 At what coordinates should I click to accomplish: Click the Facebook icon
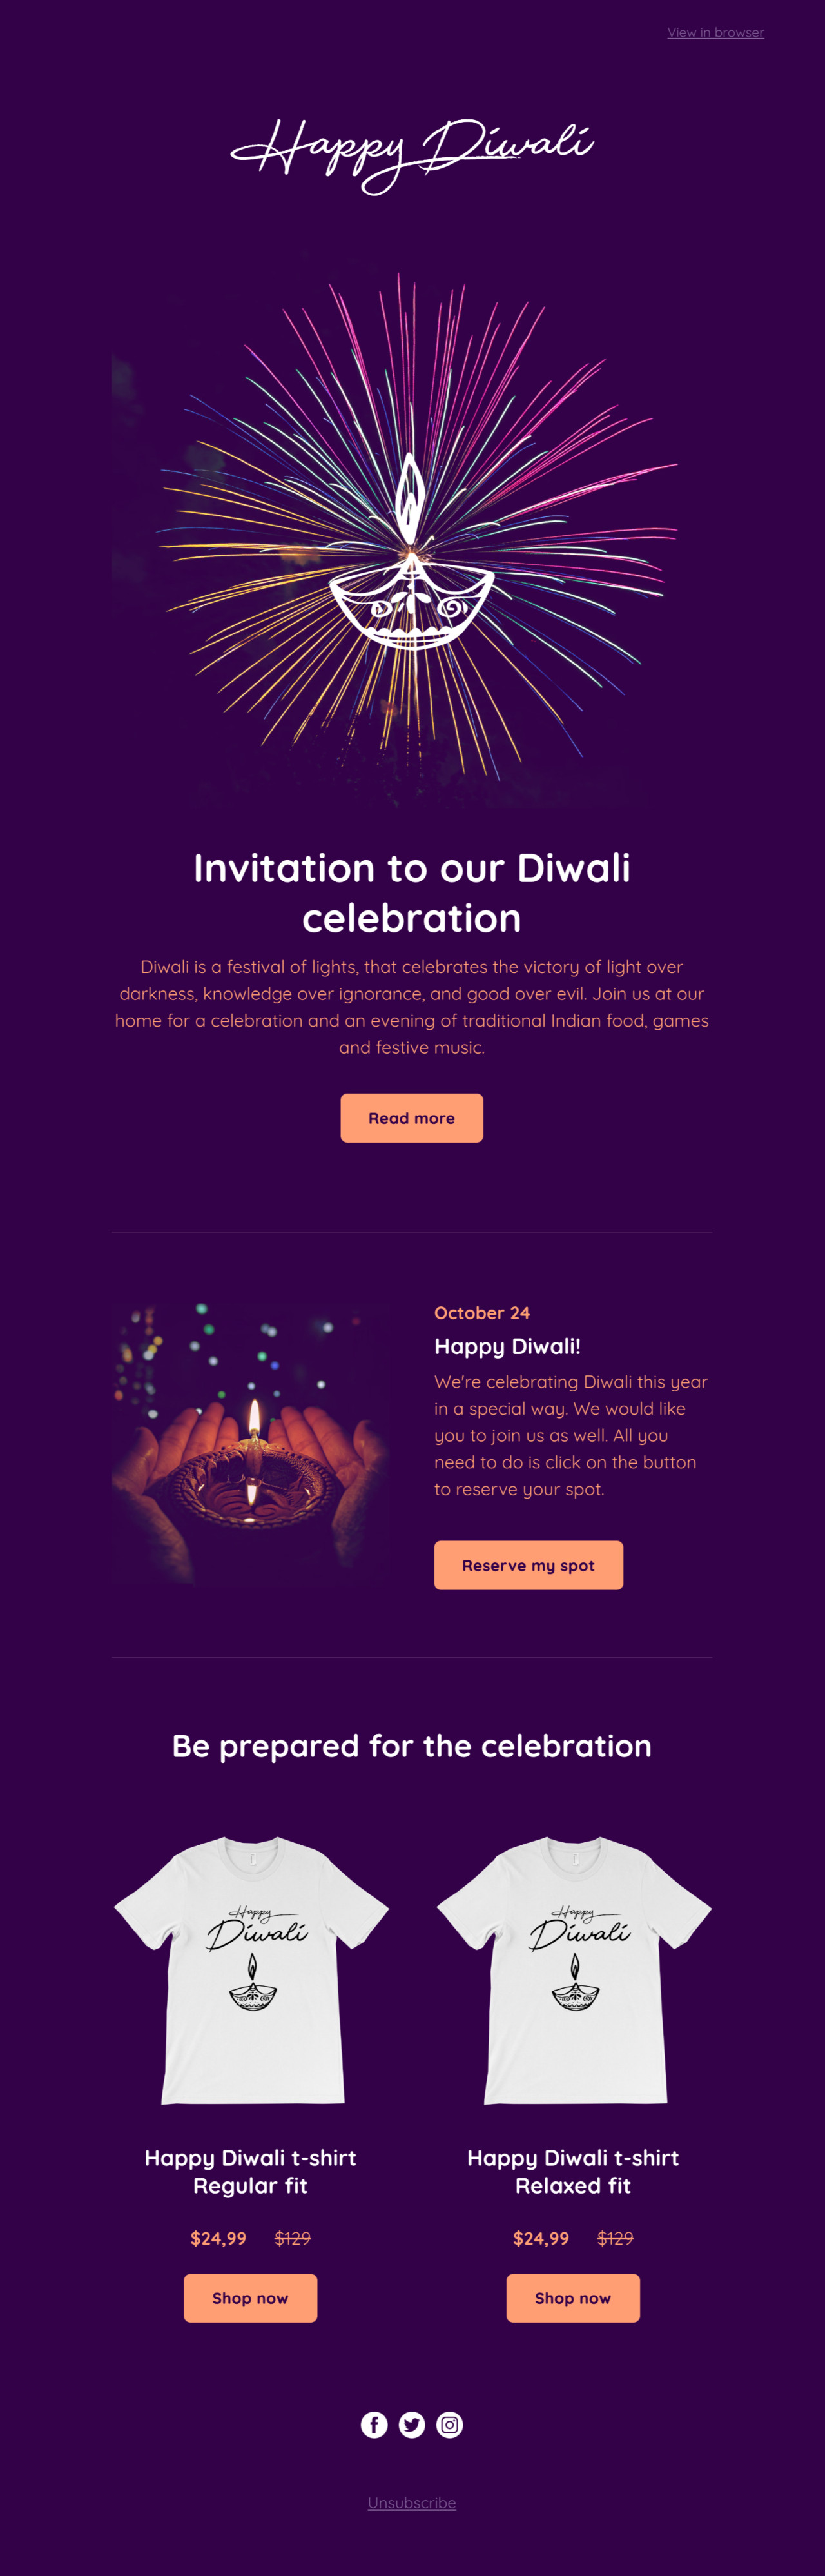374,2424
